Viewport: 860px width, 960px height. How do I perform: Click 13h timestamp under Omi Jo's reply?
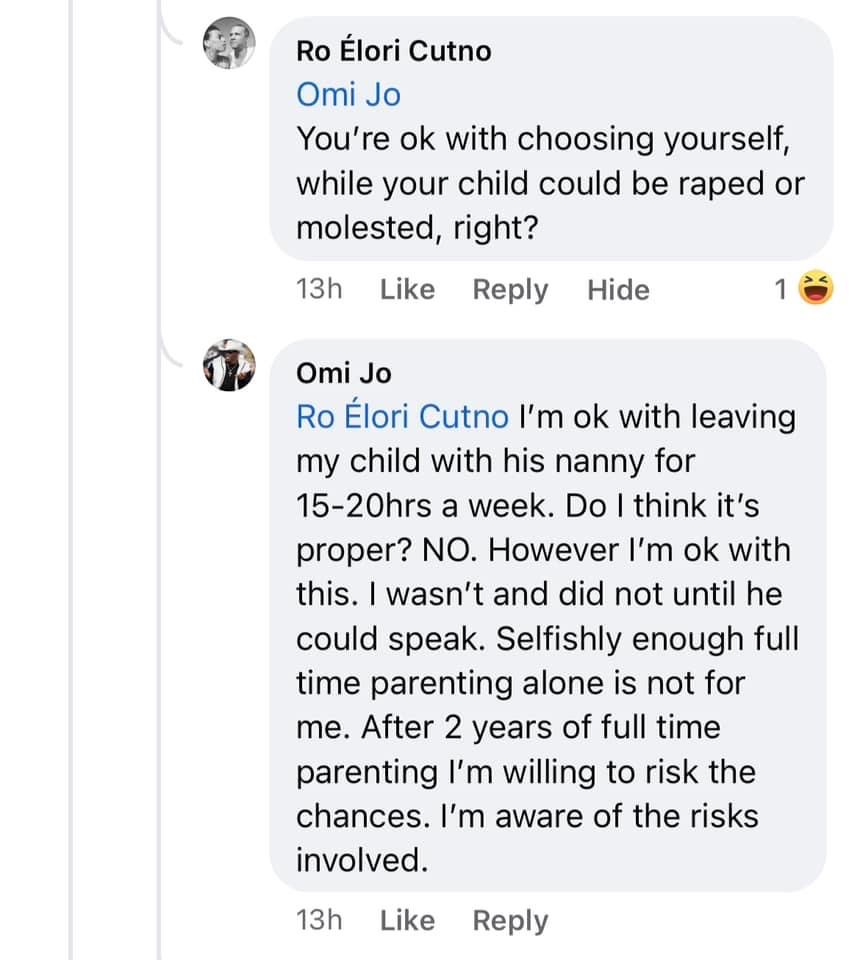(x=319, y=920)
